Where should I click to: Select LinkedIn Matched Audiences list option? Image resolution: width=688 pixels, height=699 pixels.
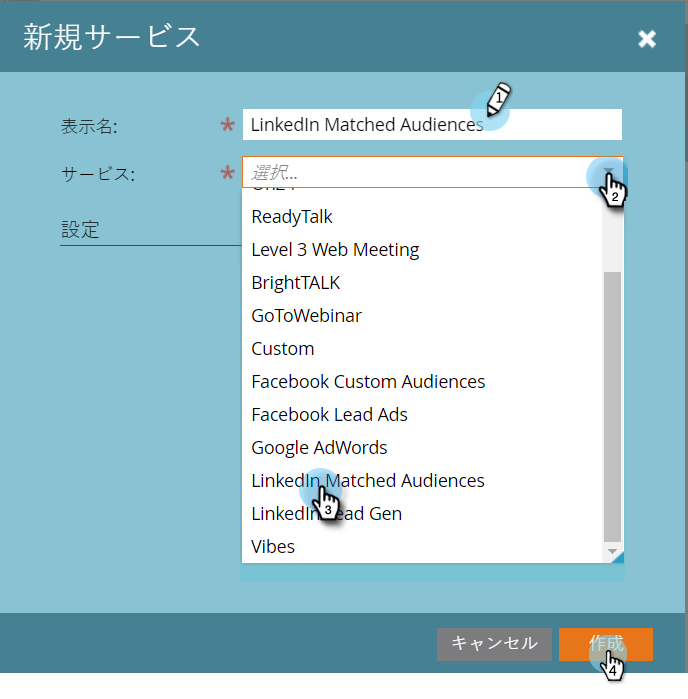pos(422,481)
